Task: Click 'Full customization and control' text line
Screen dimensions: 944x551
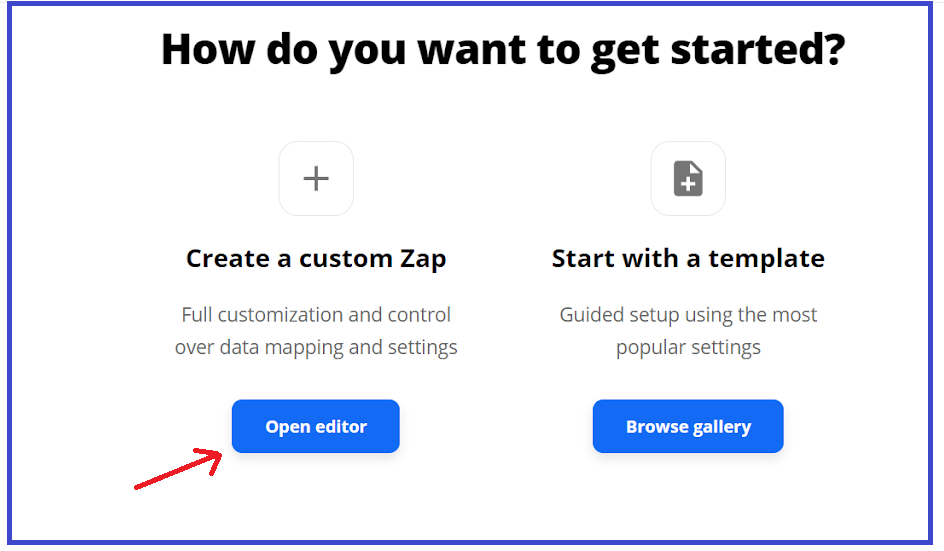Action: coord(316,314)
